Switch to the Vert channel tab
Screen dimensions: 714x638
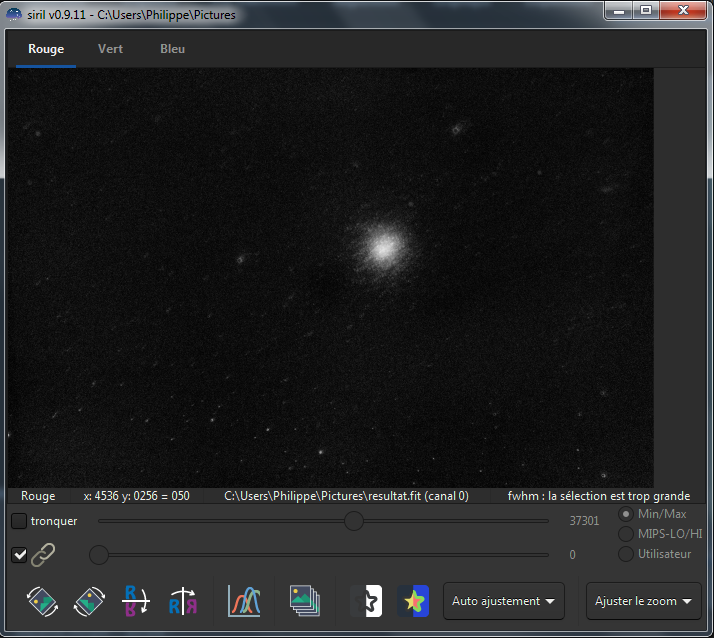click(110, 49)
